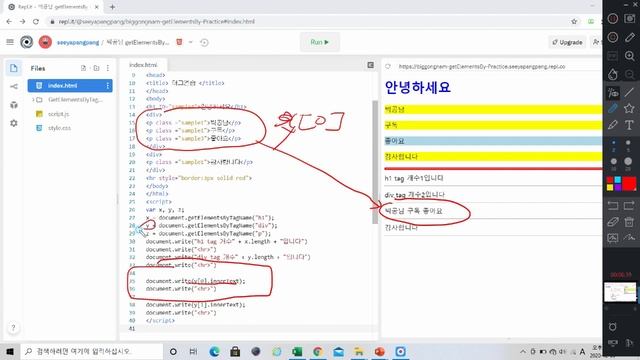Click the record button in overlay toolbar
This screenshot has height=360, width=640.
[x=613, y=18]
